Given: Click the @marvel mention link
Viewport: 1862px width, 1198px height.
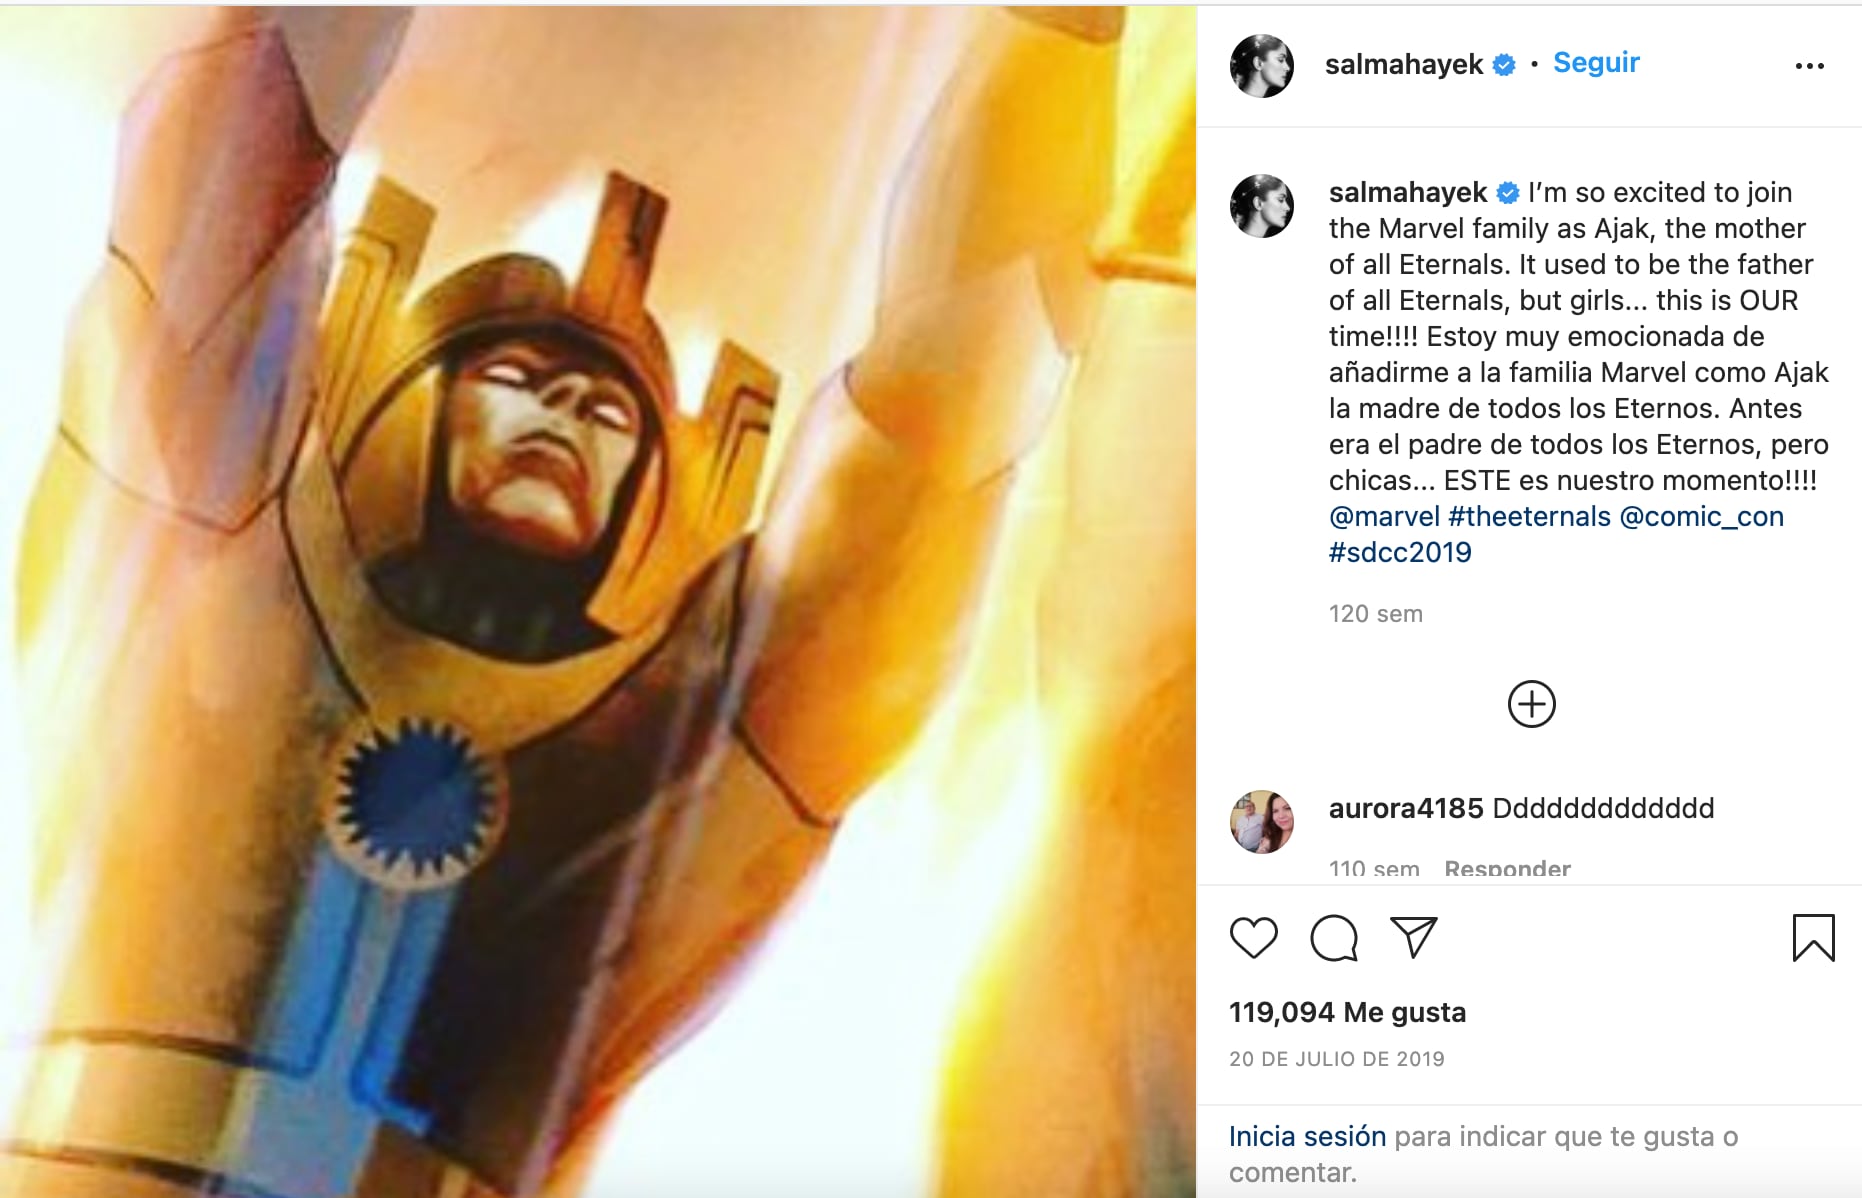Looking at the screenshot, I should (1384, 517).
